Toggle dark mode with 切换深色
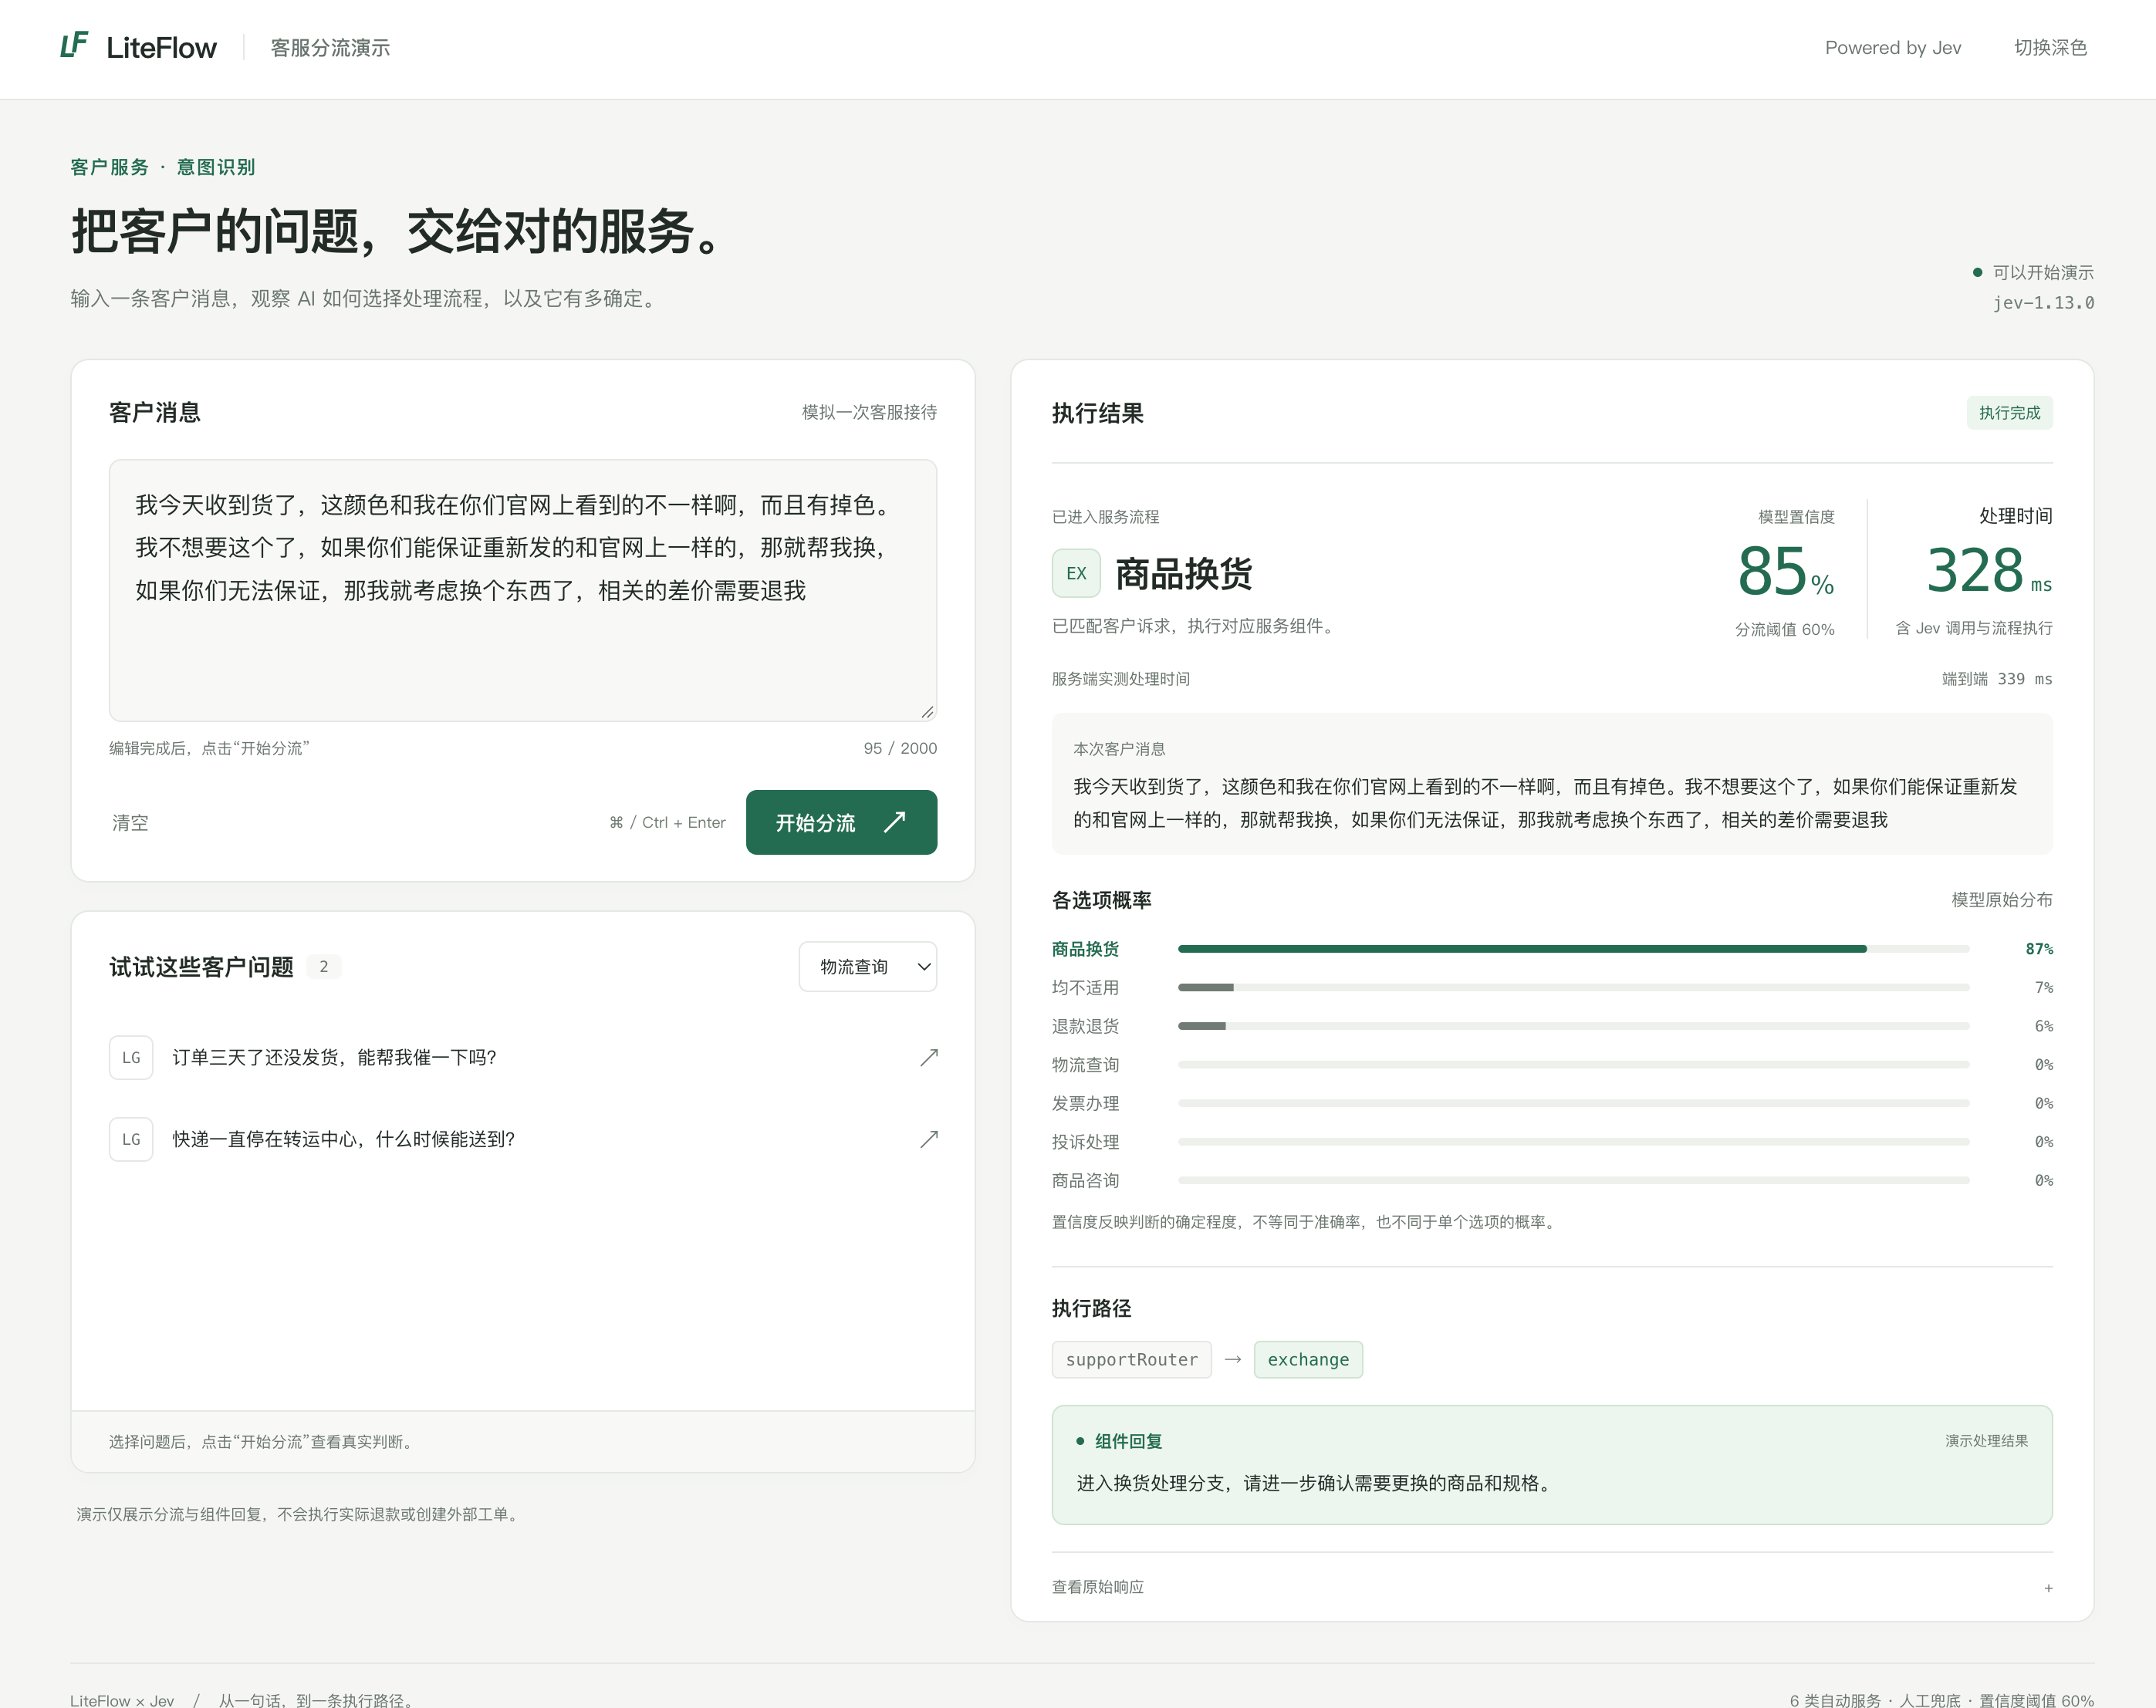This screenshot has height=1708, width=2156. [2050, 47]
